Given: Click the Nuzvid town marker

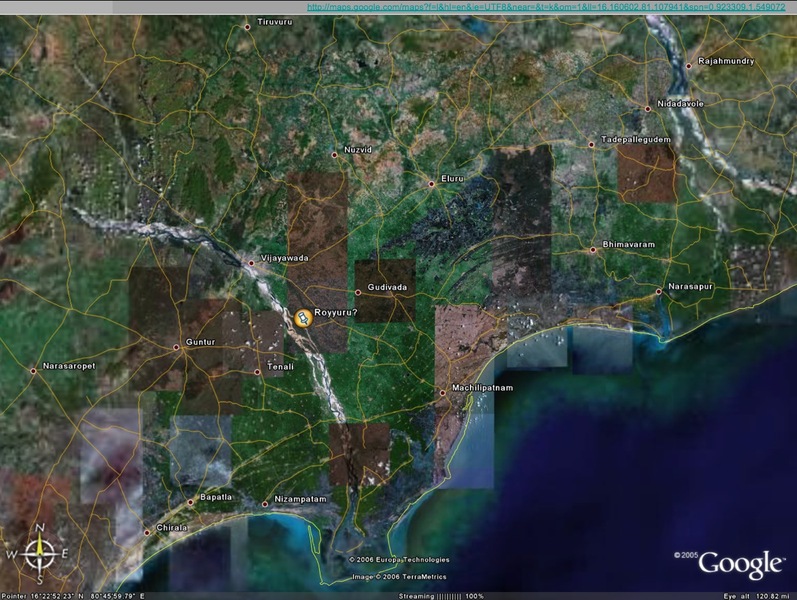Looking at the screenshot, I should click(x=335, y=154).
